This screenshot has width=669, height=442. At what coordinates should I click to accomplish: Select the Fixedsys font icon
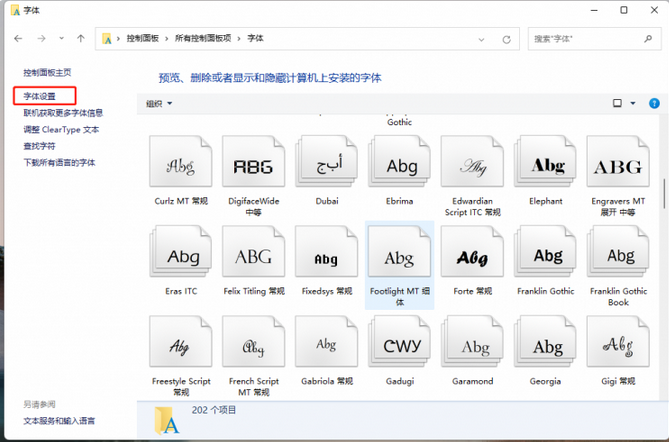pos(327,252)
